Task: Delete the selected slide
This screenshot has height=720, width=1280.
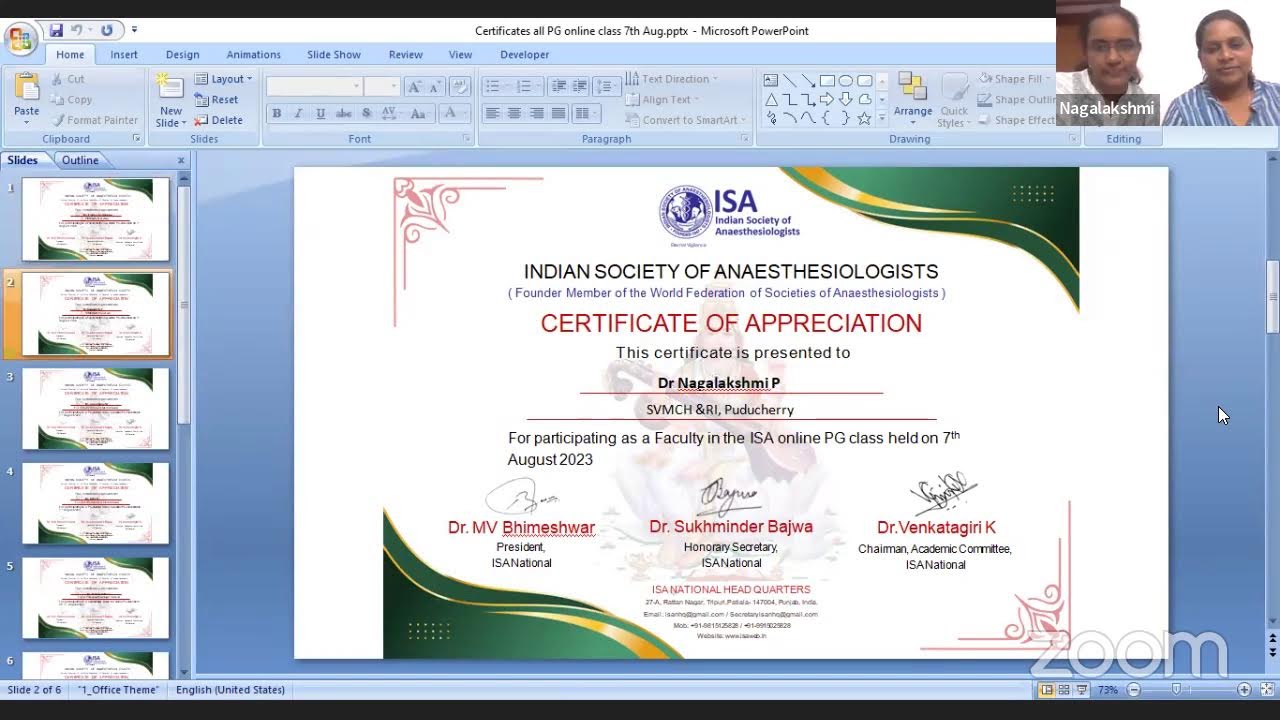Action: coord(219,120)
